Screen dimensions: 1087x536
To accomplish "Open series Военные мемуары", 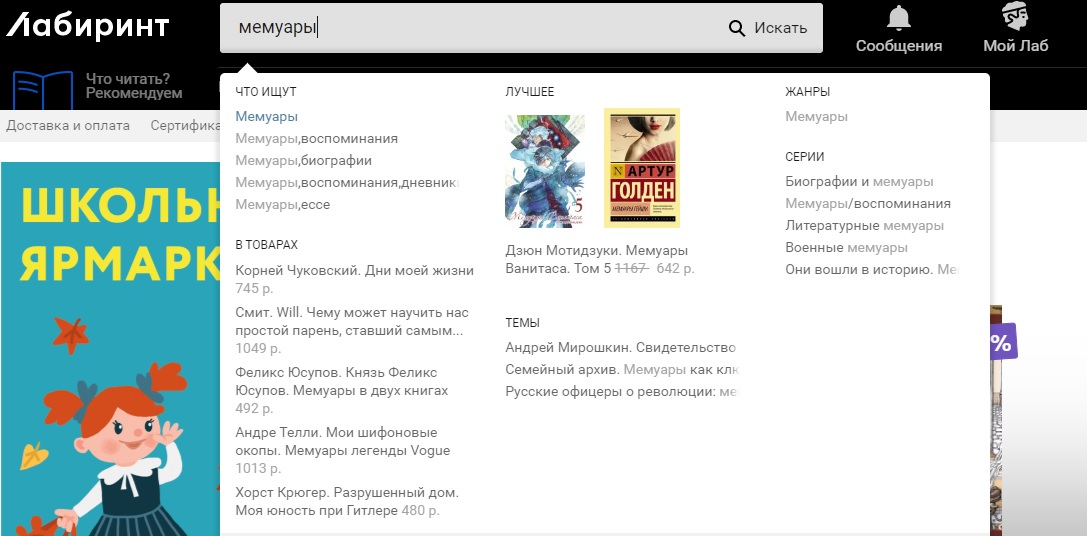I will pos(846,248).
